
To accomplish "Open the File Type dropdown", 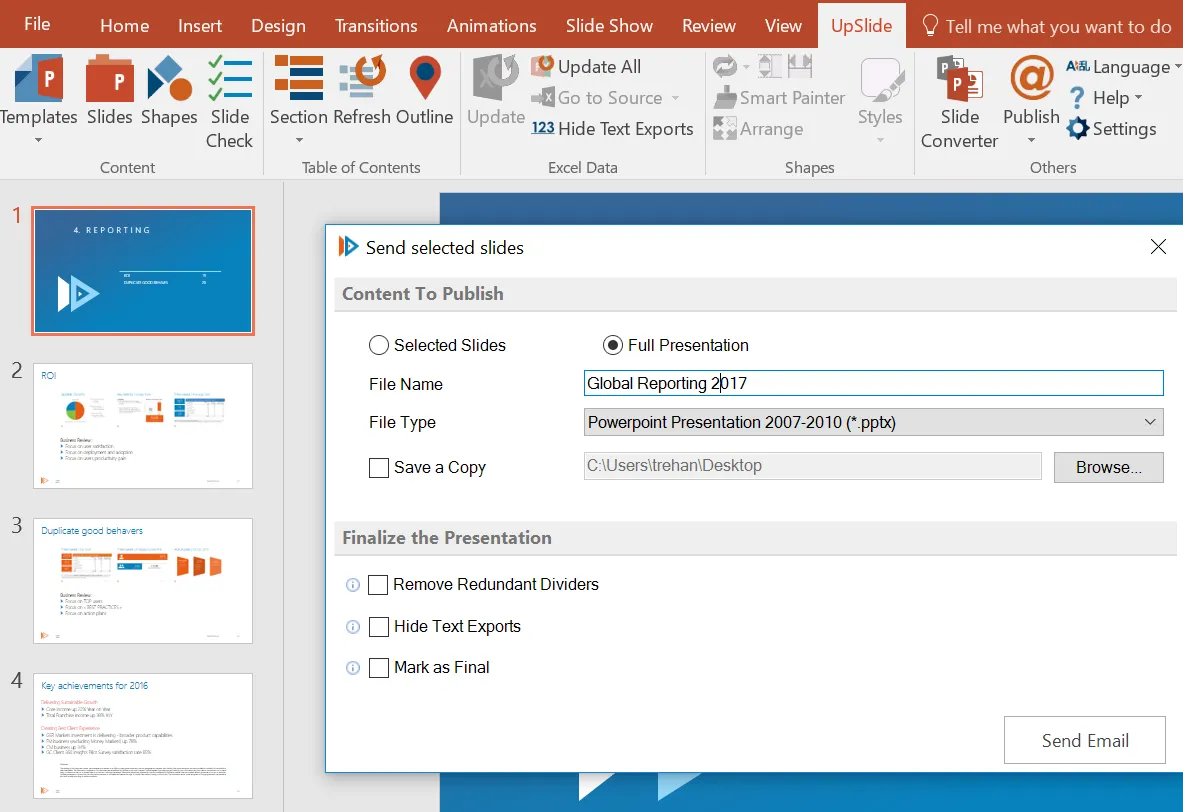I will (1150, 422).
